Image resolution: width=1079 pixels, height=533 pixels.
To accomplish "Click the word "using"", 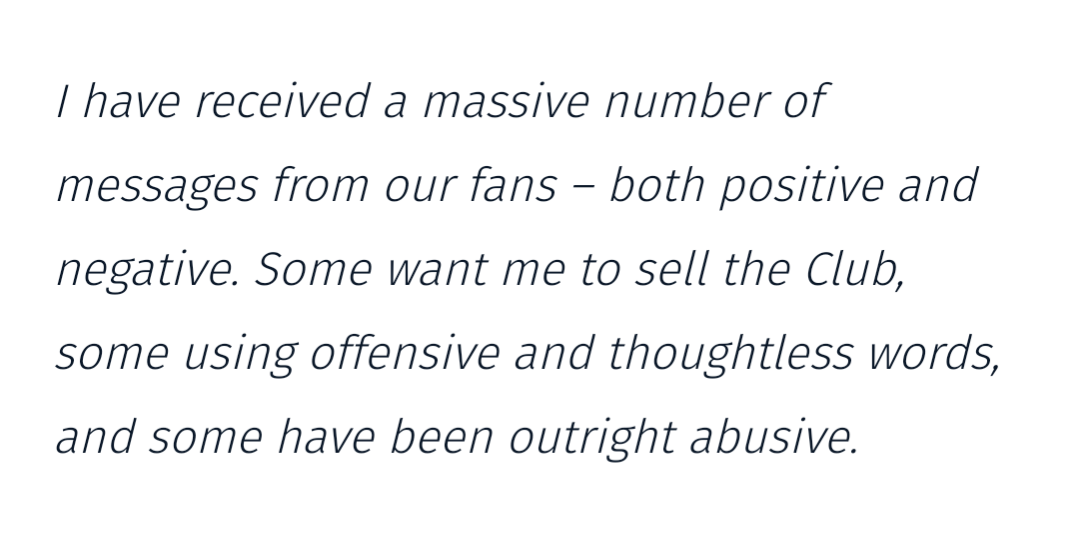I will pyautogui.click(x=239, y=356).
